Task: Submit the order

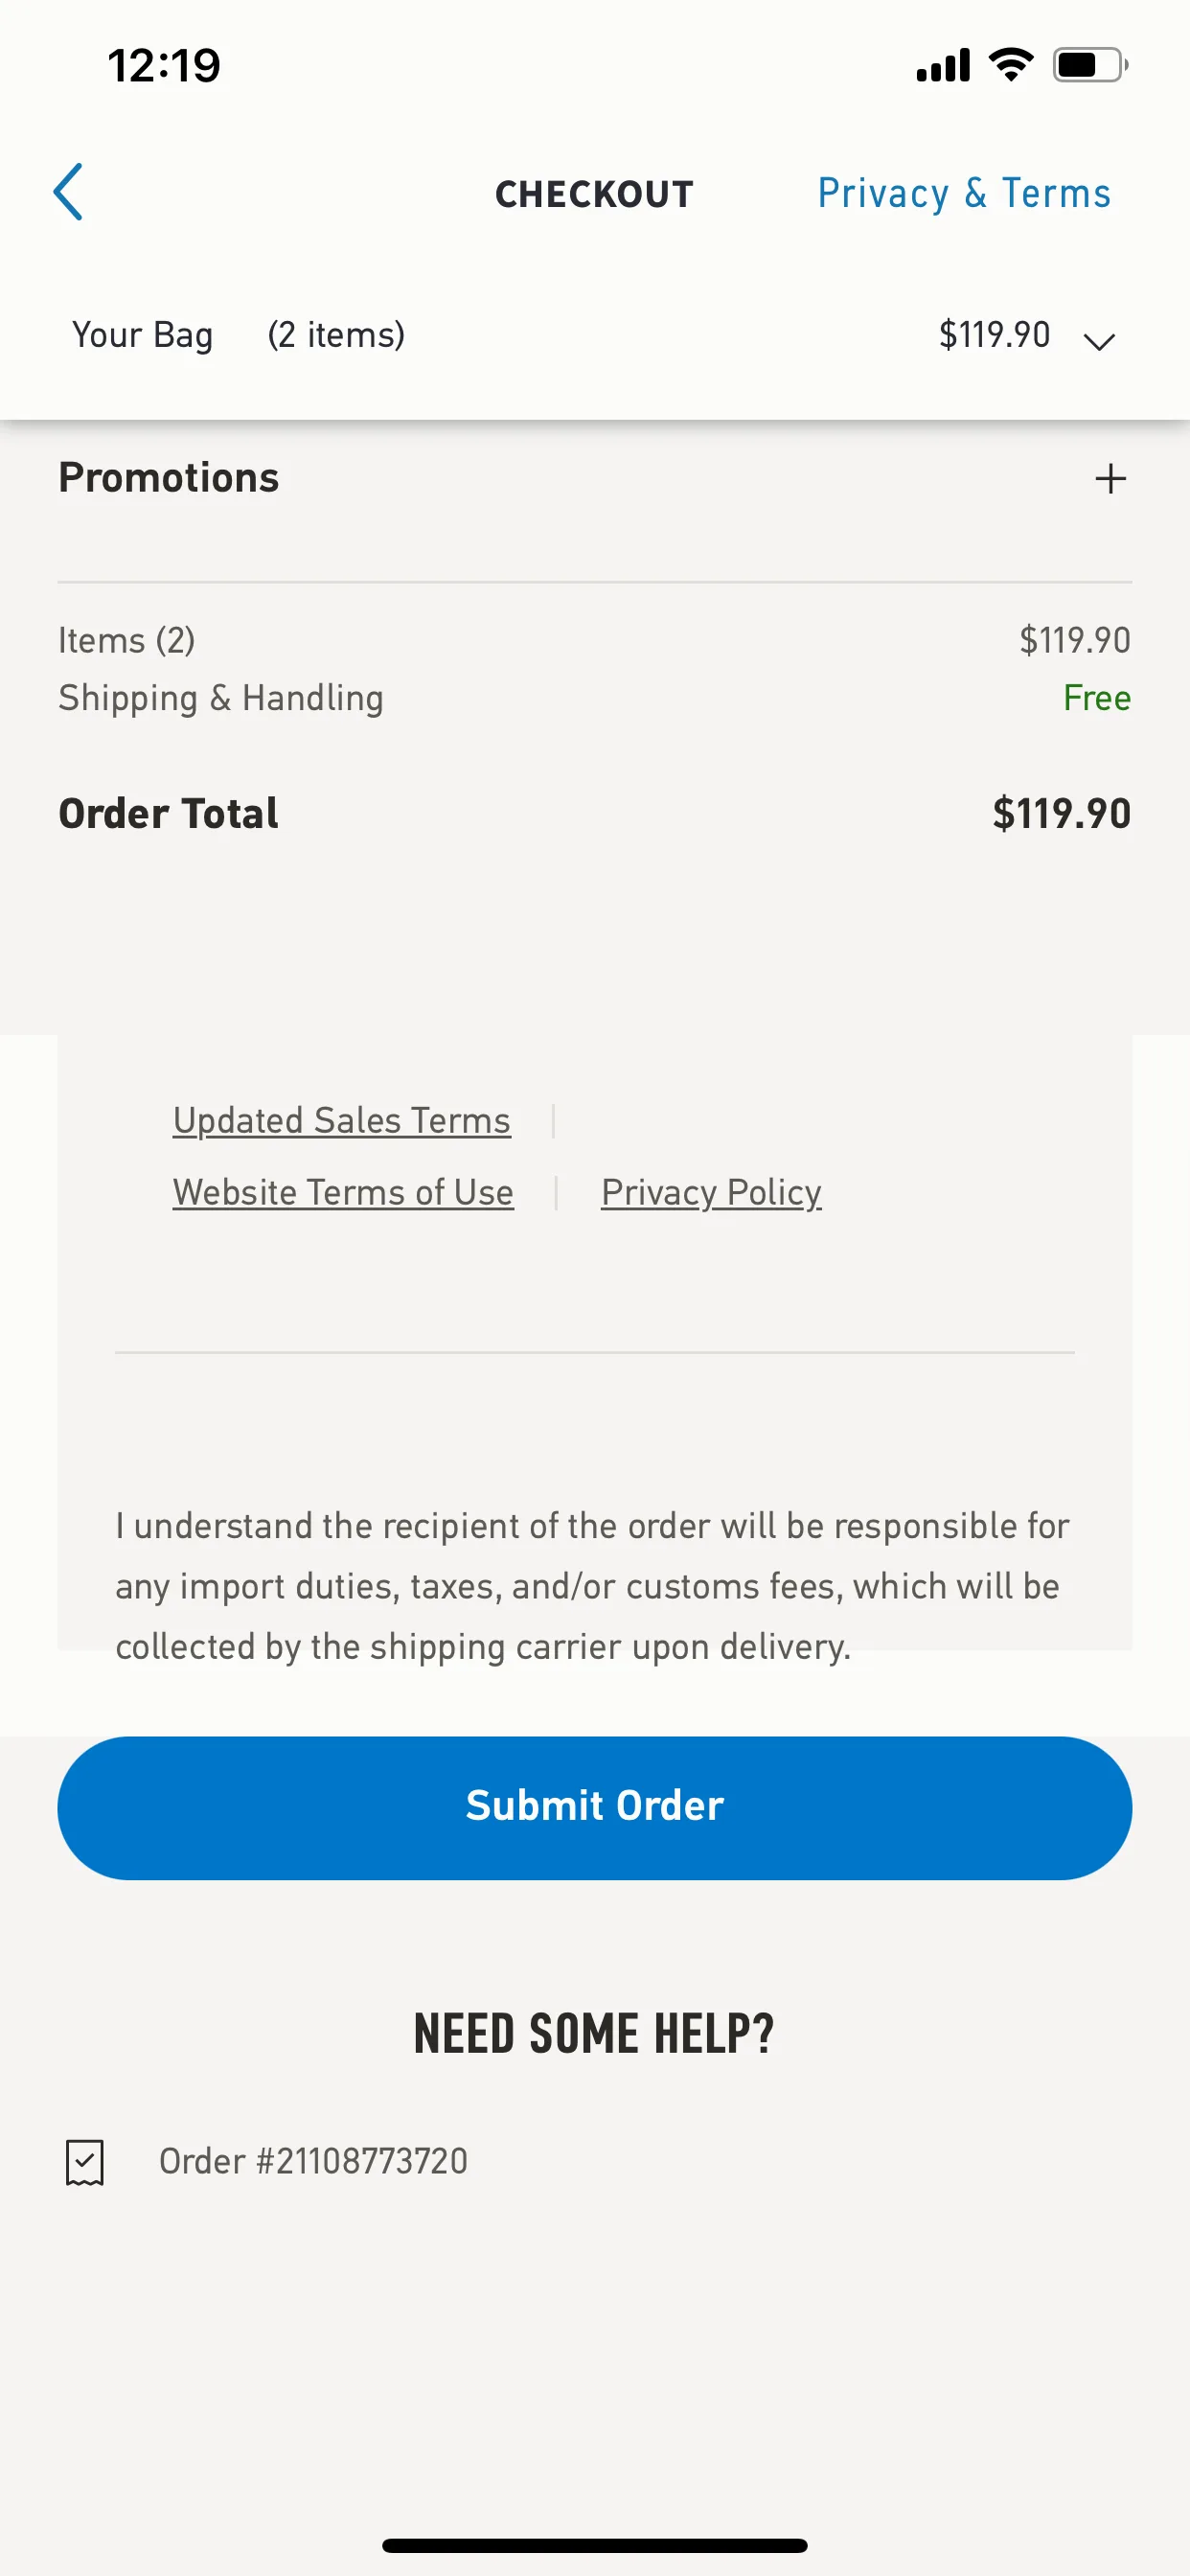Action: [595, 1807]
